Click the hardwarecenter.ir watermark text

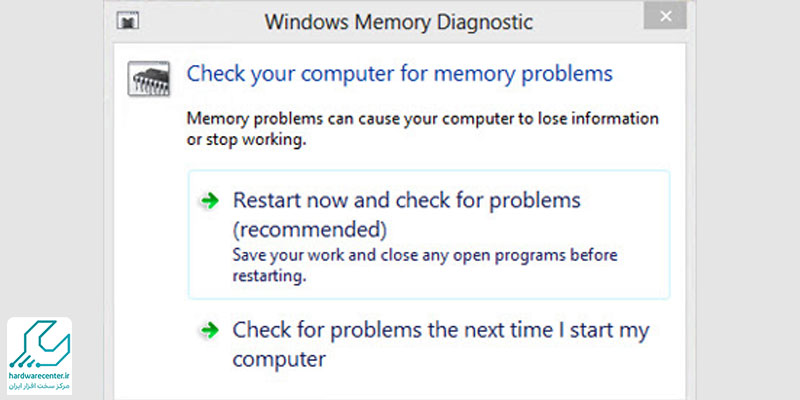click(39, 376)
